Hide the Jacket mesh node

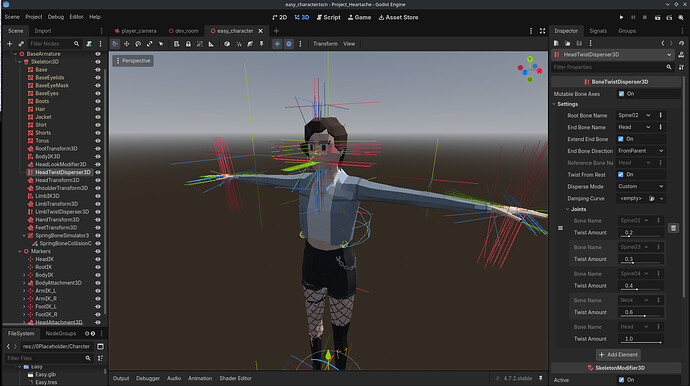point(98,117)
